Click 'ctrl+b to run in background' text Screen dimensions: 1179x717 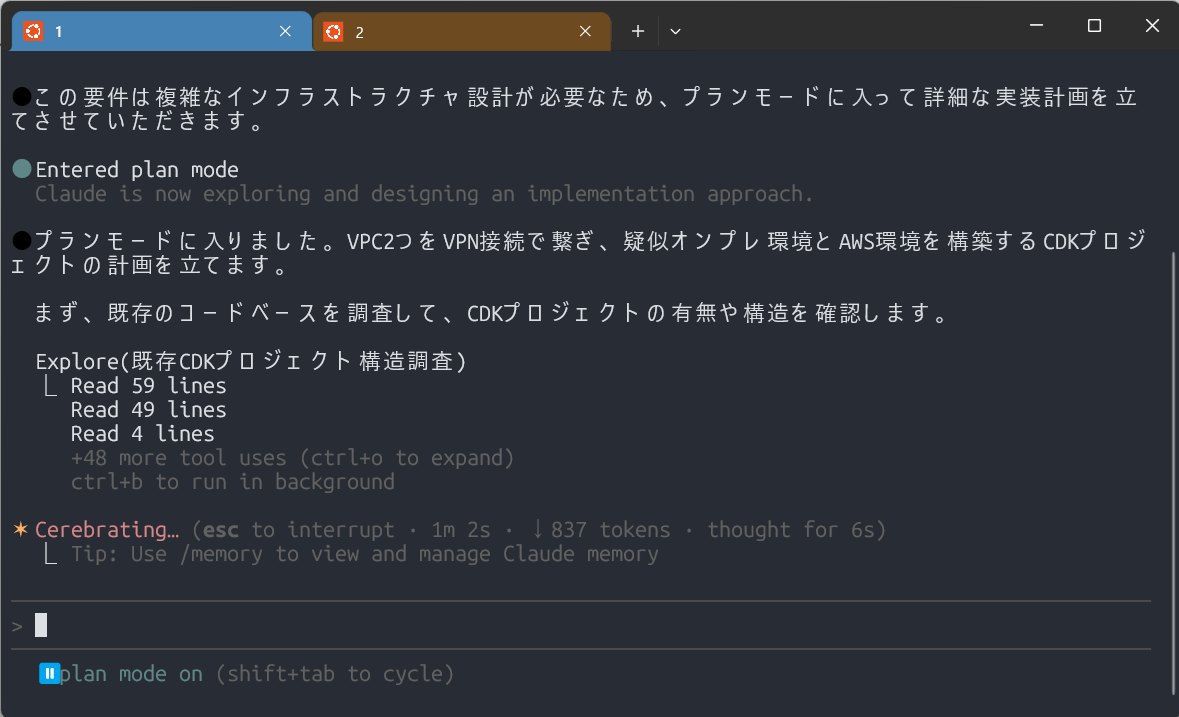point(232,482)
